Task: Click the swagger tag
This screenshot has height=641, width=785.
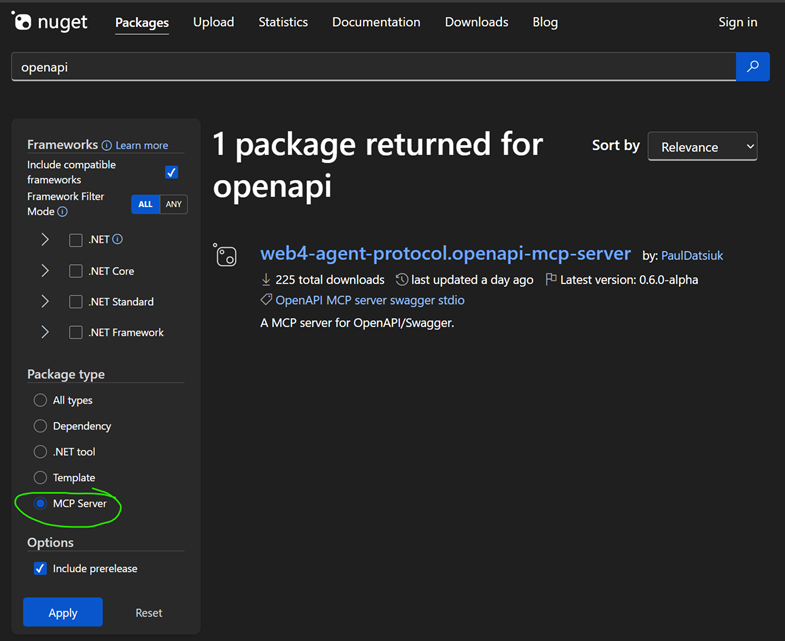Action: coord(413,300)
